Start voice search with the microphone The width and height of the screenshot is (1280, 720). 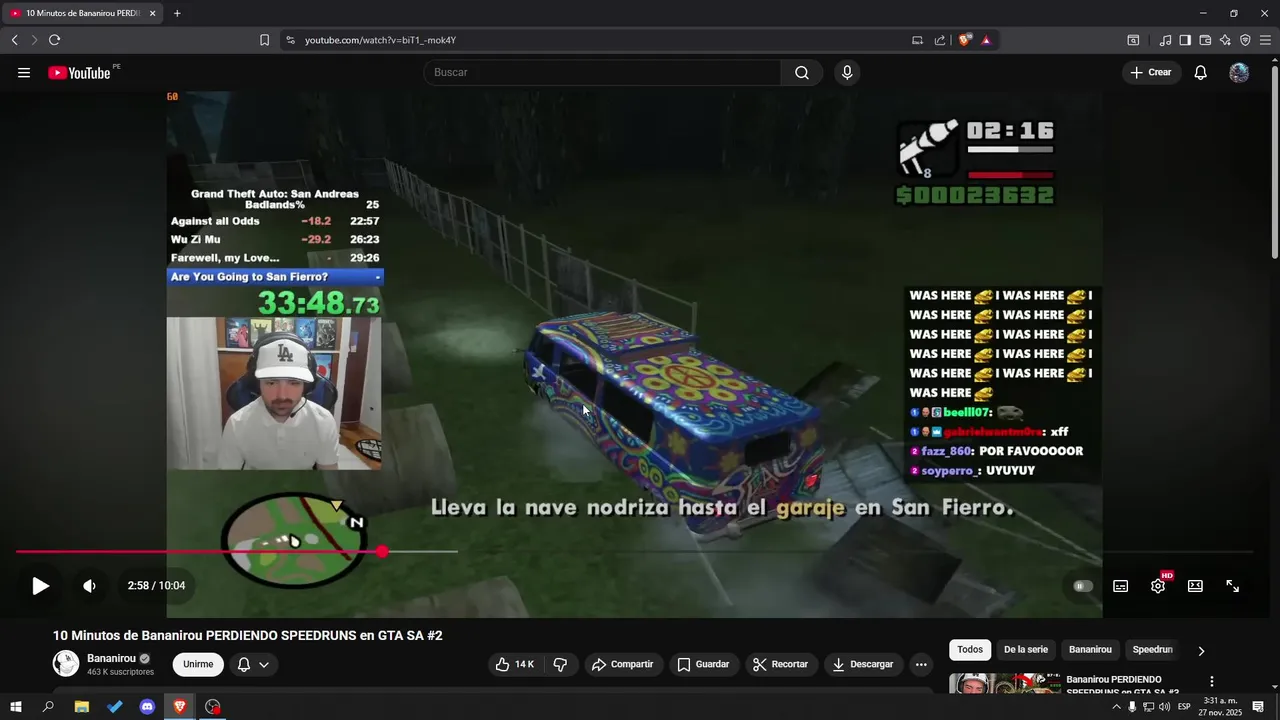[847, 73]
